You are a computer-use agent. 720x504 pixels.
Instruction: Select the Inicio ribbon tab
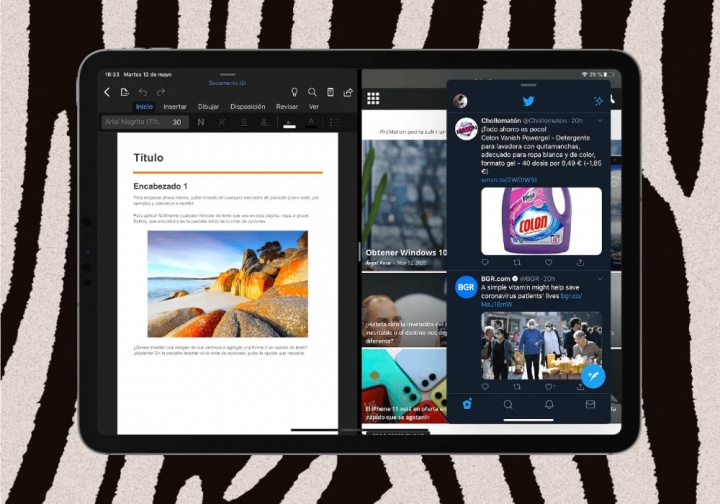[144, 106]
